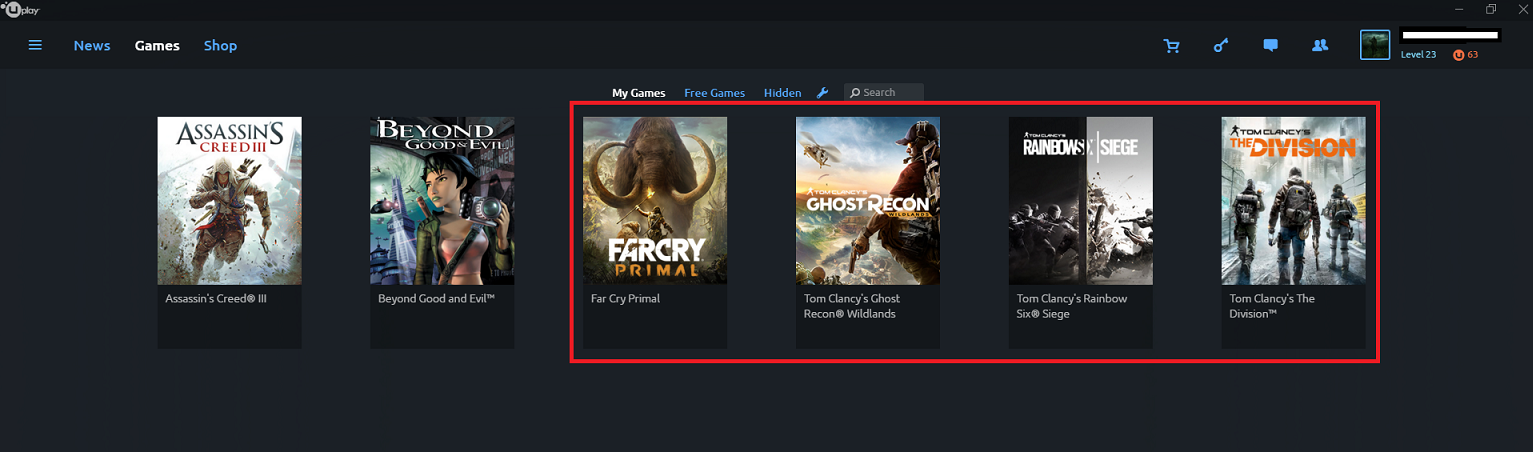Open The Division cover art
The height and width of the screenshot is (452, 1533).
[x=1293, y=201]
